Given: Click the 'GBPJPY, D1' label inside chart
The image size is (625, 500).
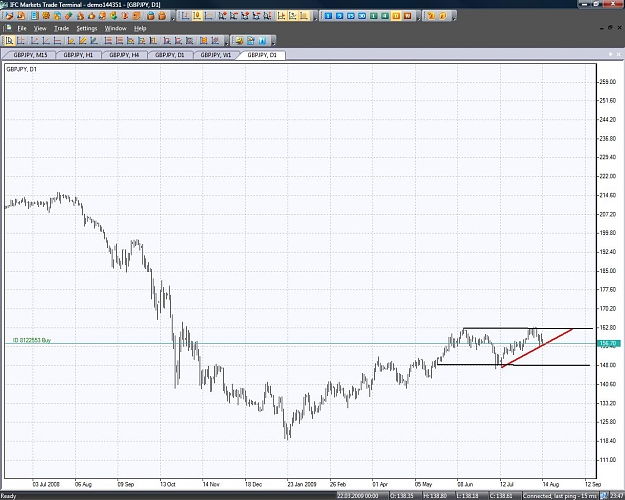Looking at the screenshot, I should click(22, 69).
